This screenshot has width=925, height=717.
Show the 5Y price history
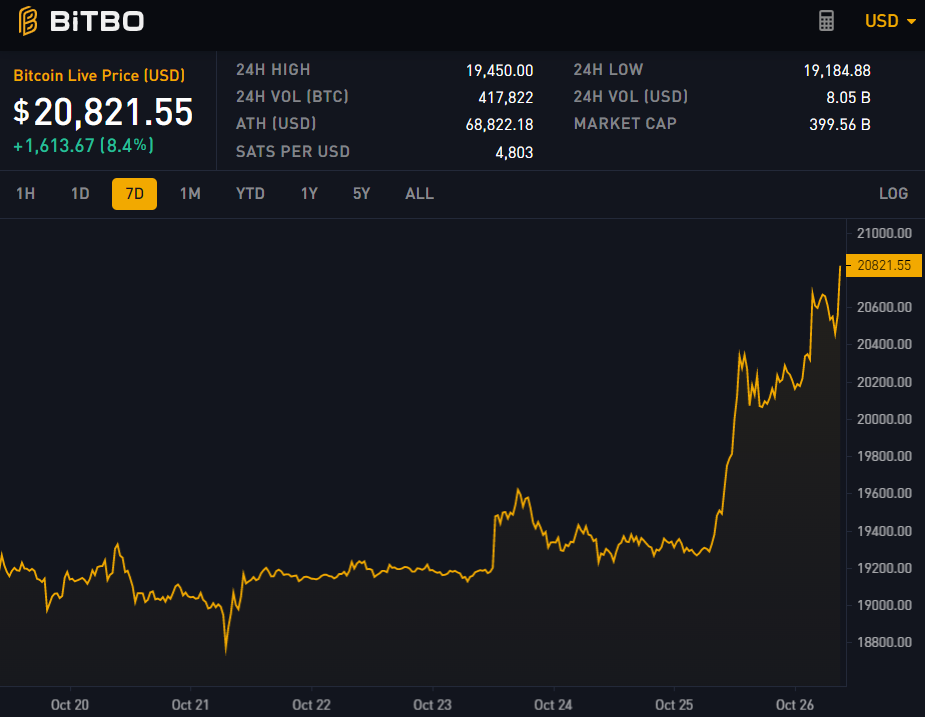(362, 194)
